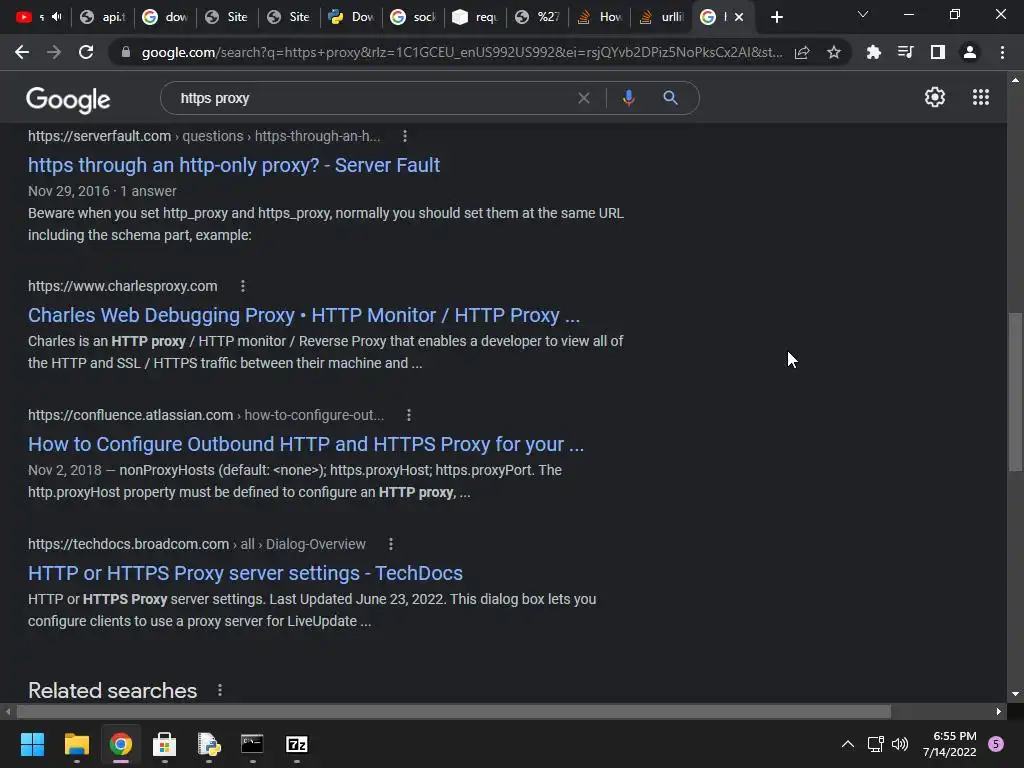Switch to the Python 'Dow' tab
This screenshot has width=1024, height=768.
pos(351,17)
